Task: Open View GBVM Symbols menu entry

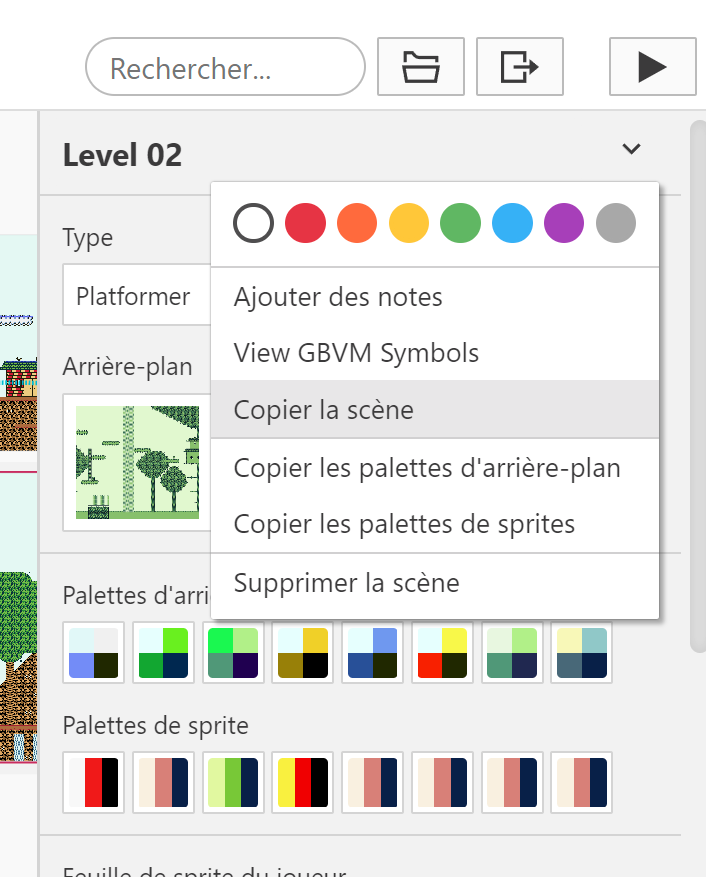Action: pos(356,353)
